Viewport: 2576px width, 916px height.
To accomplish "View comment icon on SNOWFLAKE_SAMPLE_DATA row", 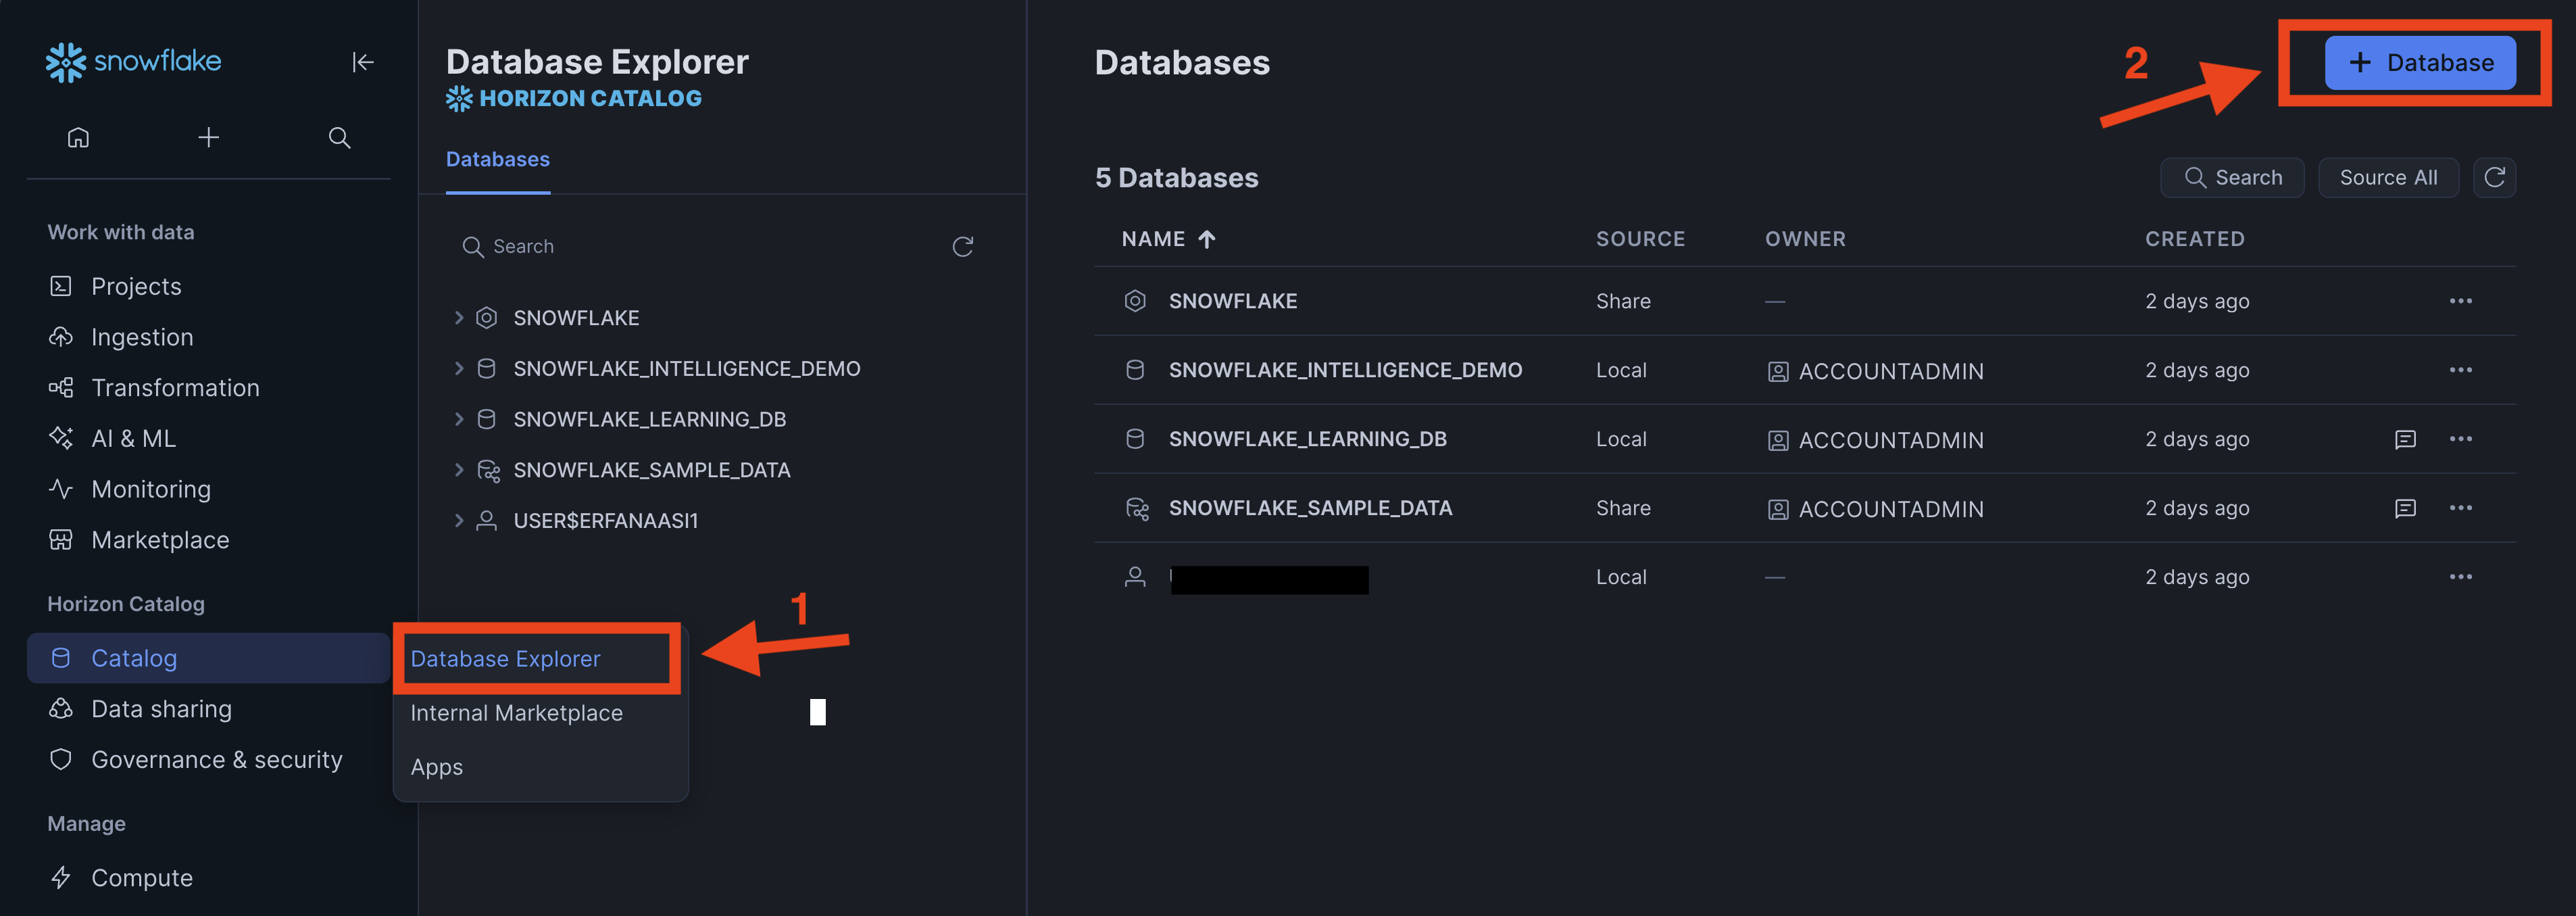I will 2405,508.
